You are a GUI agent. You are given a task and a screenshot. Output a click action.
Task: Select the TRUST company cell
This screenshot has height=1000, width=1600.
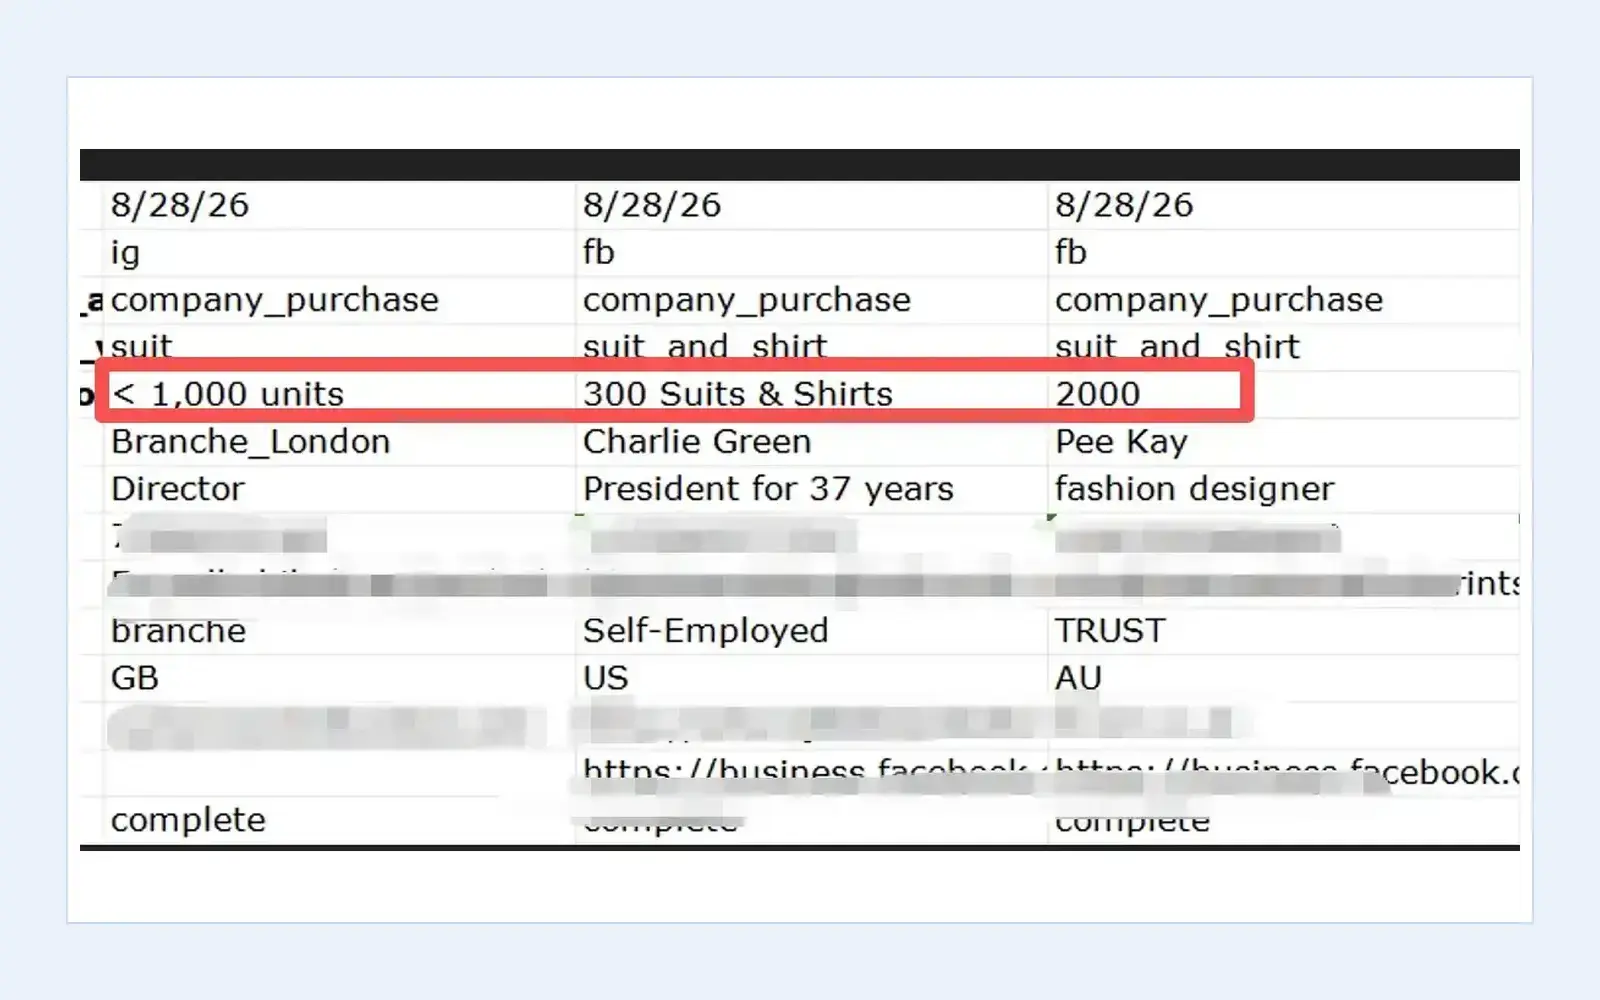click(x=1283, y=631)
